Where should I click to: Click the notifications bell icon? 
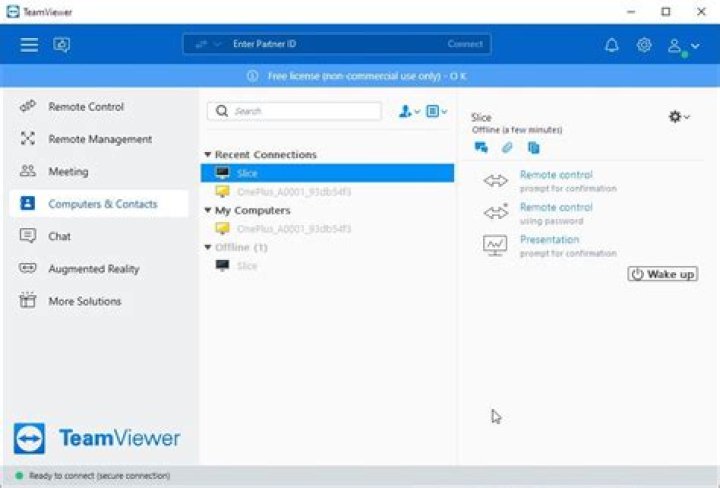[x=612, y=45]
